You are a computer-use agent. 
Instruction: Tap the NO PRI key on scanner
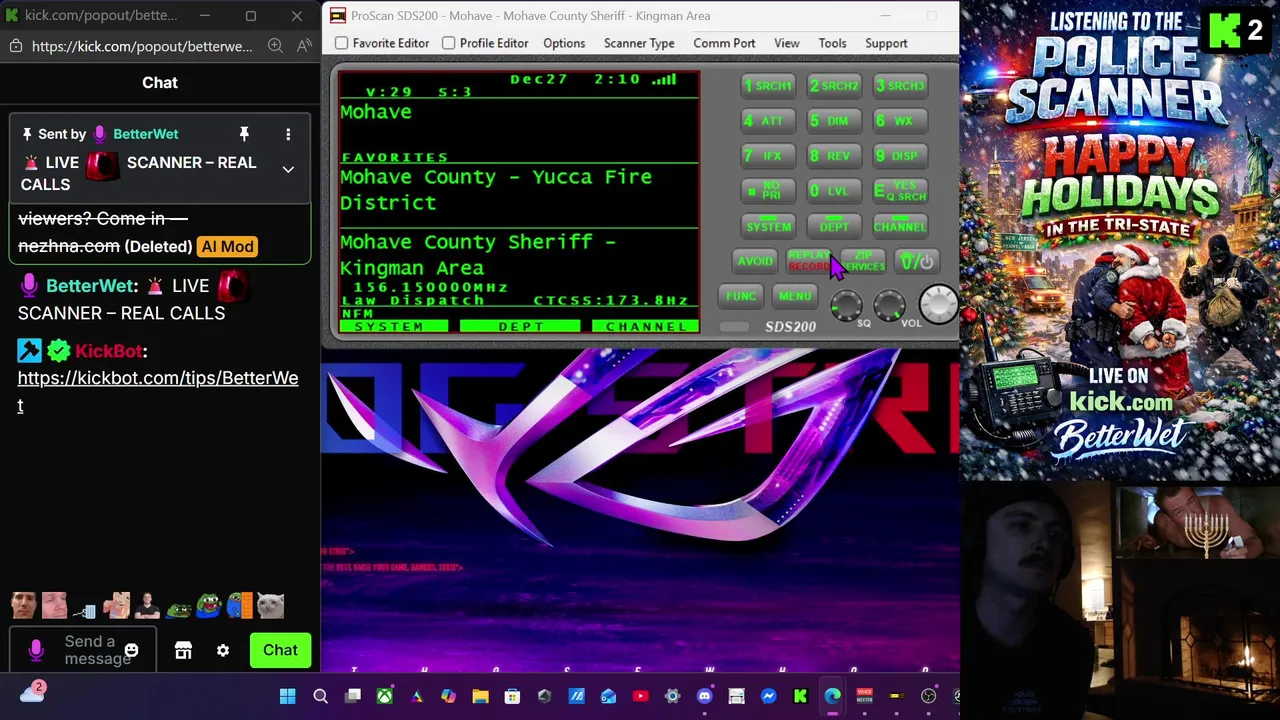pyautogui.click(x=768, y=191)
